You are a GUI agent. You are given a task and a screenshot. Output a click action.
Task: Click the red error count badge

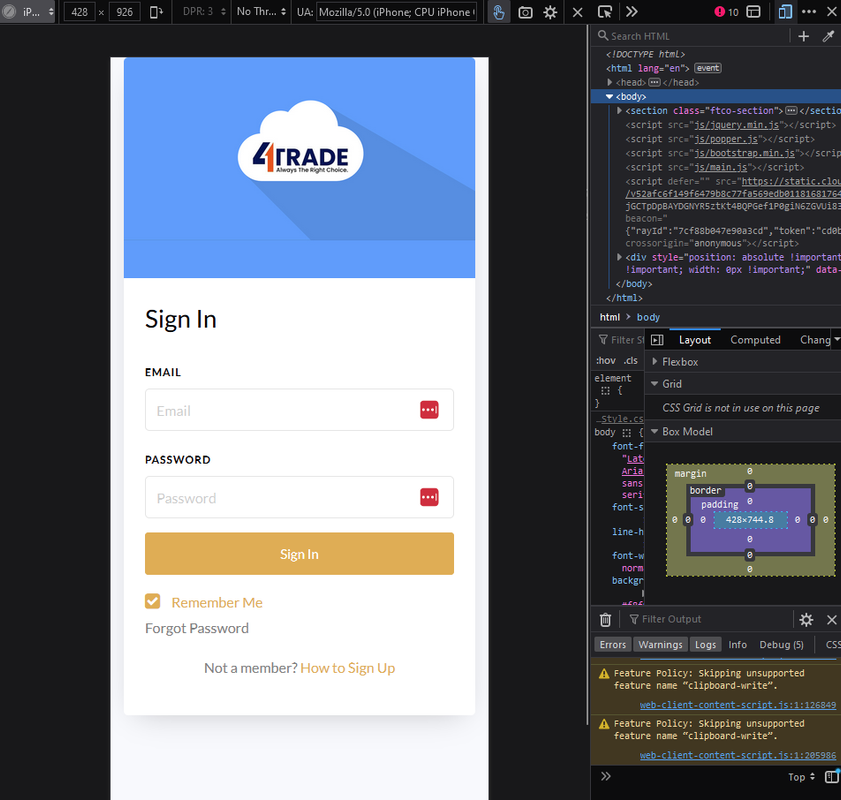727,12
